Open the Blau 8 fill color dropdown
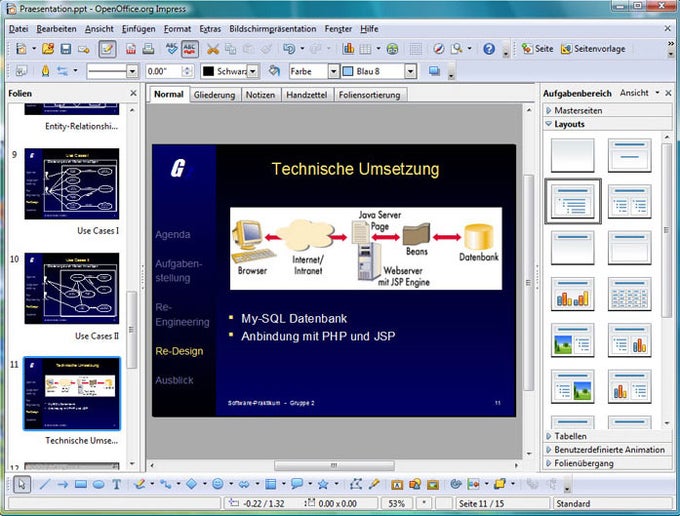680x516 pixels. click(x=410, y=71)
